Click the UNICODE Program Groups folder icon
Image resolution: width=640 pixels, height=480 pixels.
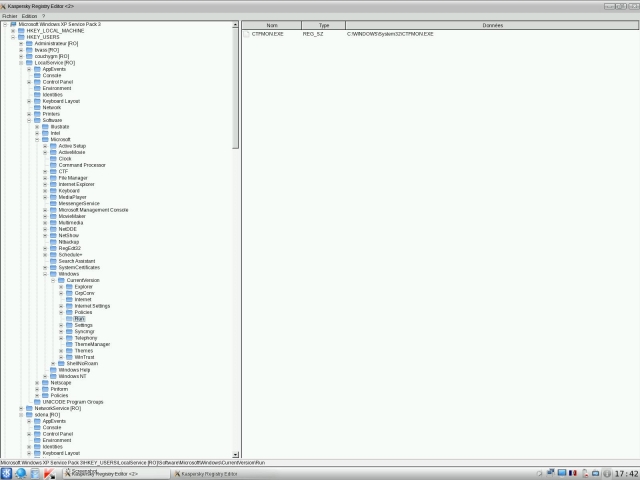tap(37, 402)
